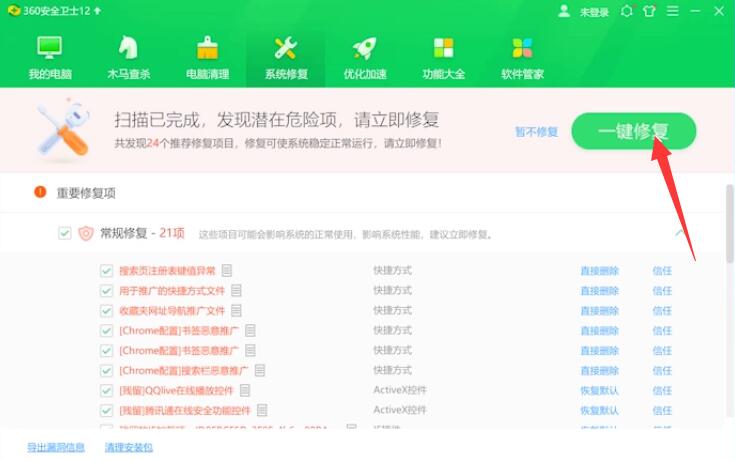Switch to 电脑清理 tab
The height and width of the screenshot is (461, 735).
(x=207, y=57)
